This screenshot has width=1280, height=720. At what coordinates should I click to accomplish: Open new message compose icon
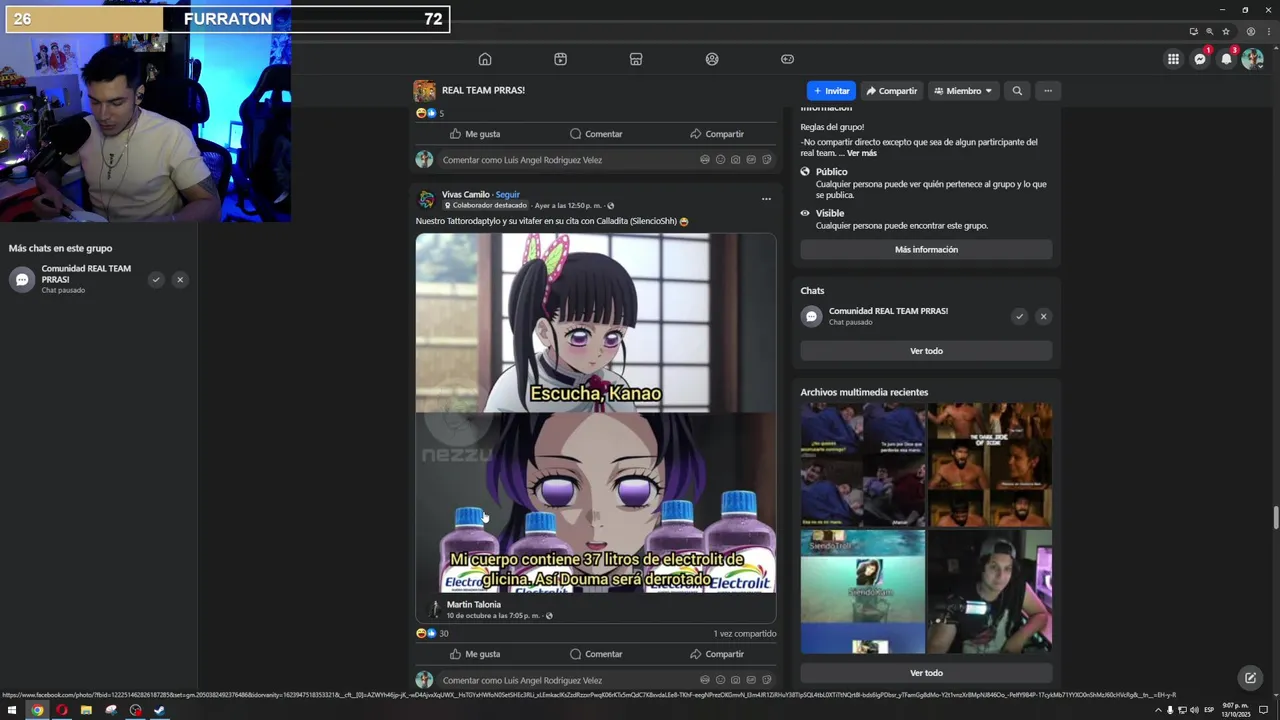click(x=1250, y=678)
